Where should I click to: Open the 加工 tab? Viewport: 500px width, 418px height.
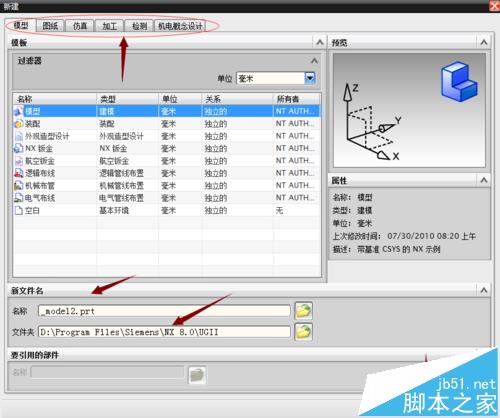(x=109, y=26)
